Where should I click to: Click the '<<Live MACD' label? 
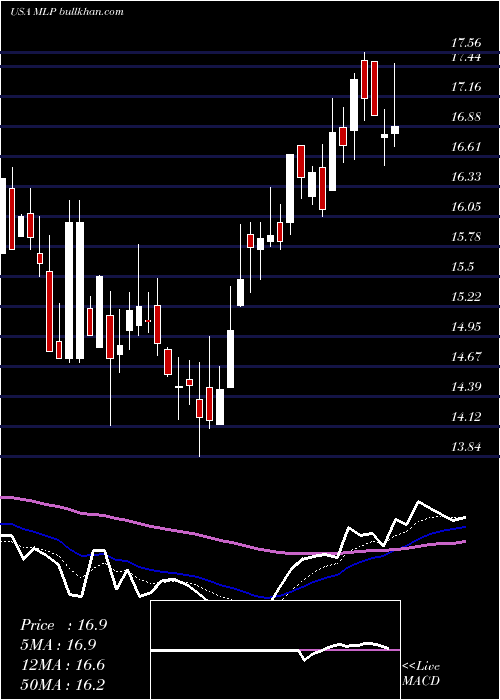click(x=421, y=673)
